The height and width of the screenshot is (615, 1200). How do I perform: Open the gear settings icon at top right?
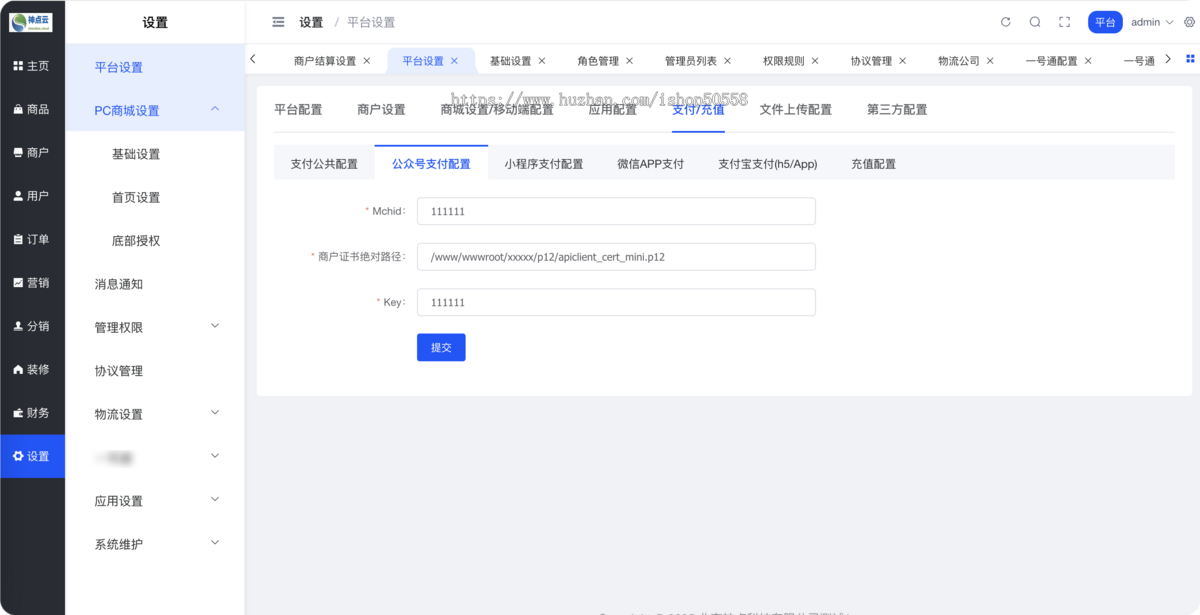click(x=1189, y=22)
